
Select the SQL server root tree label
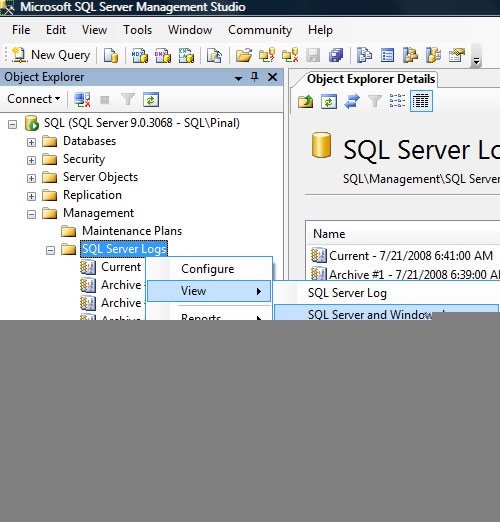coord(142,123)
